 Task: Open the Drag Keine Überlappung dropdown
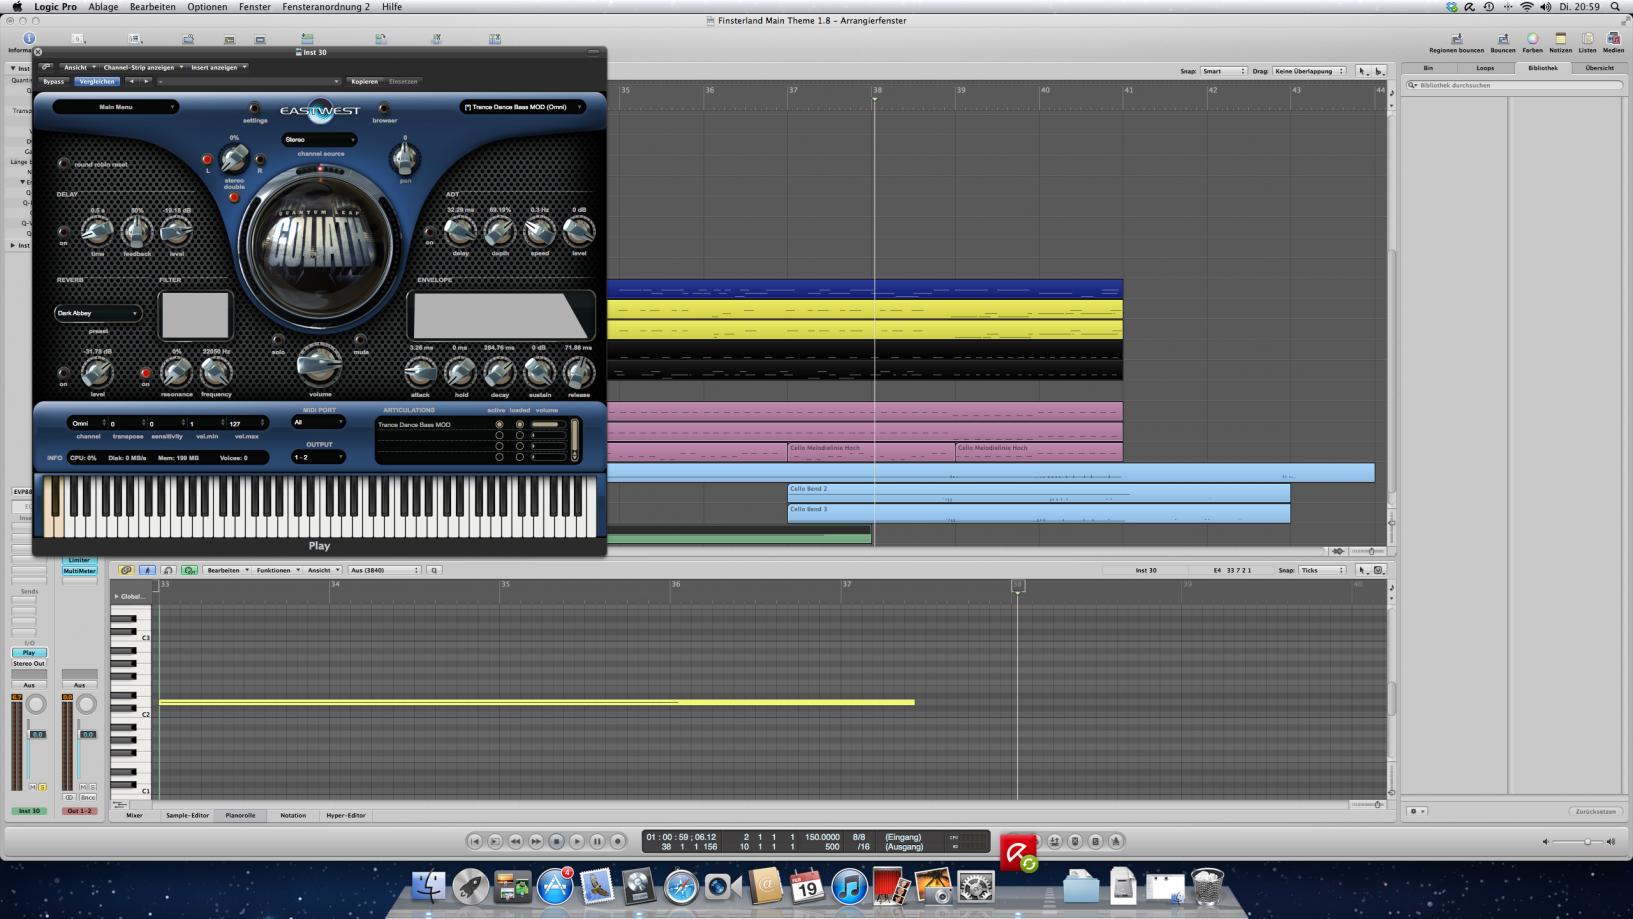click(x=1309, y=71)
